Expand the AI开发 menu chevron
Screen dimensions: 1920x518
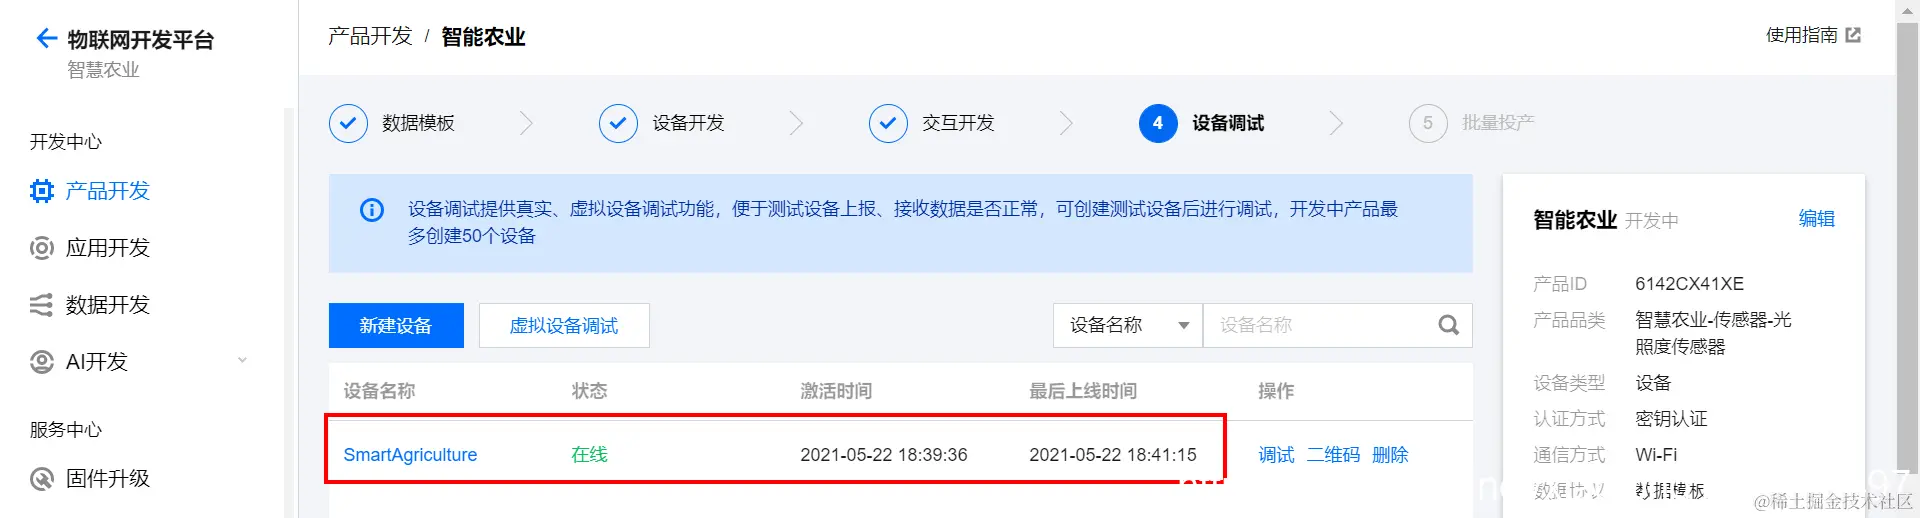point(242,361)
